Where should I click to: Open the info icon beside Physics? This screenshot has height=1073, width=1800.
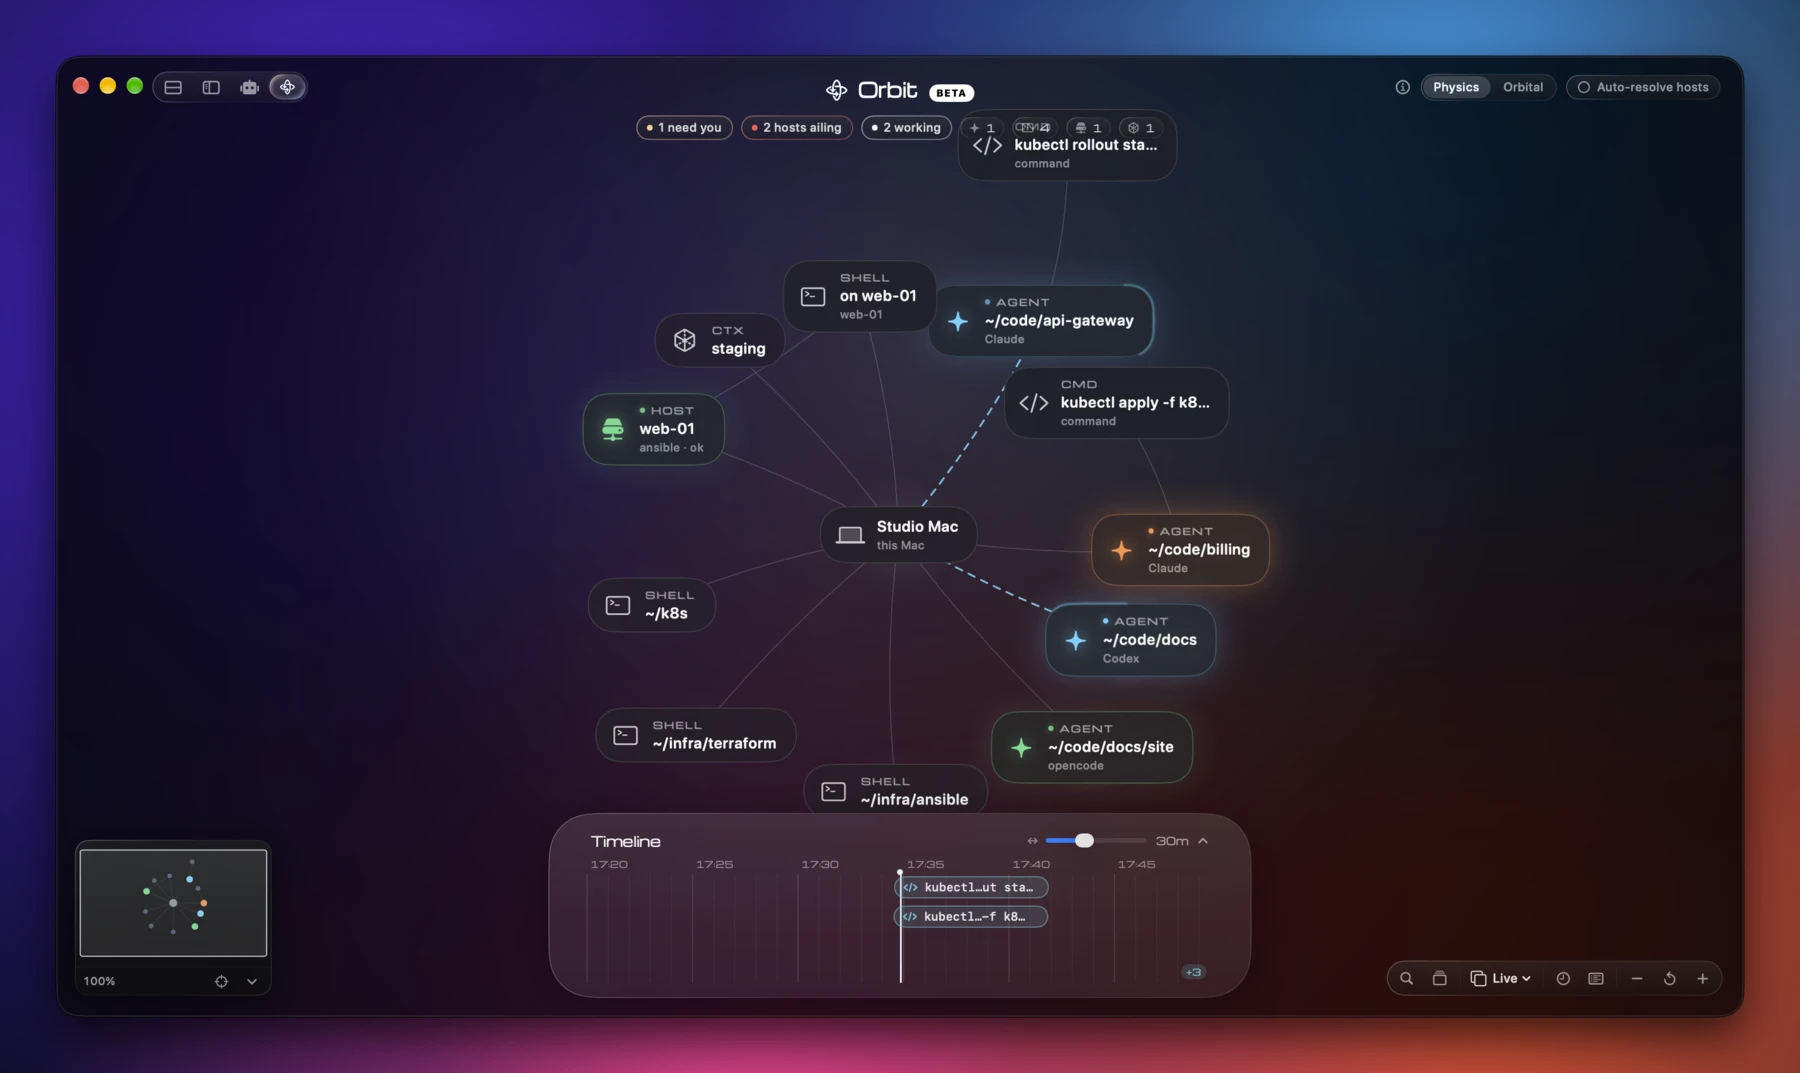pos(1403,87)
